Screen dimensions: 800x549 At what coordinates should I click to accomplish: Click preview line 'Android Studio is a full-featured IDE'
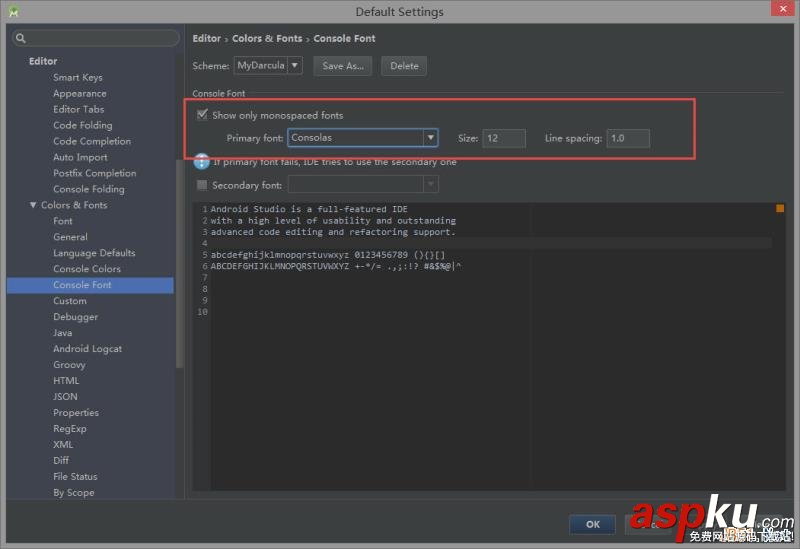(309, 209)
